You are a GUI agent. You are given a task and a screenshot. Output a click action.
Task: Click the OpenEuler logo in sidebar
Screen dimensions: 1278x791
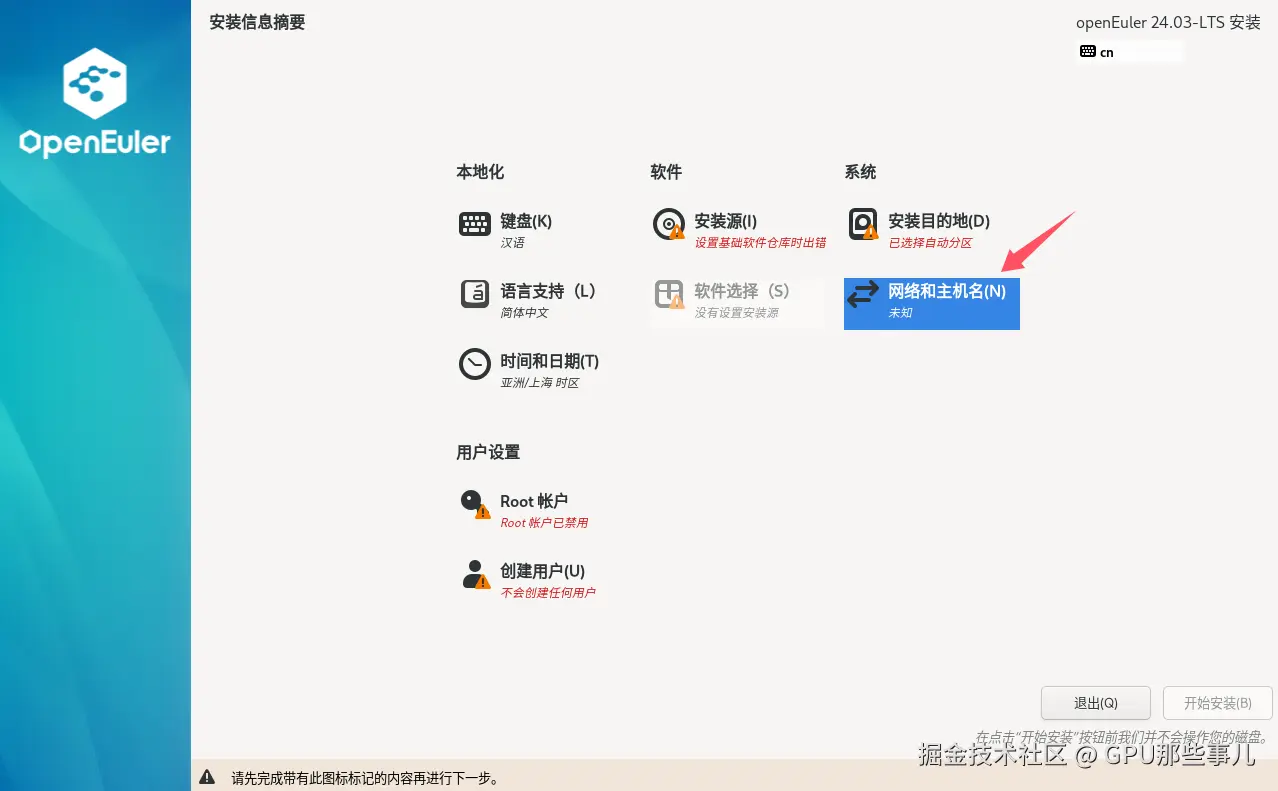[95, 105]
